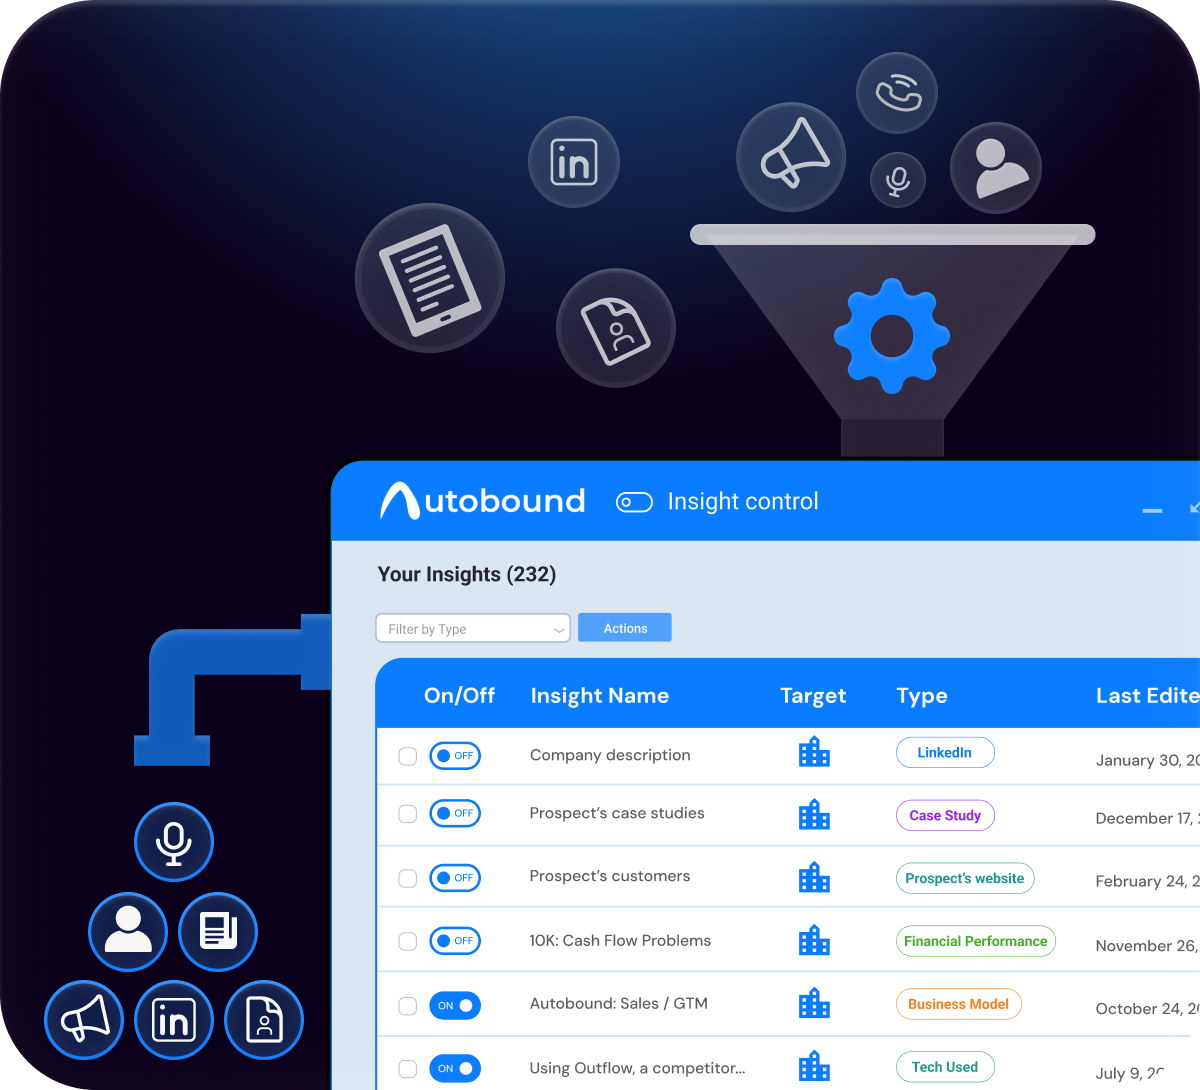Click the megaphone bubble above the funnel

[791, 157]
